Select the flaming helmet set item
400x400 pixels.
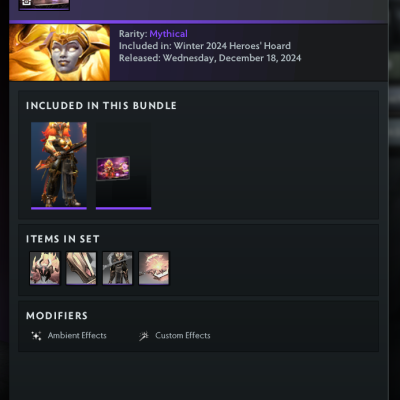pyautogui.click(x=45, y=268)
